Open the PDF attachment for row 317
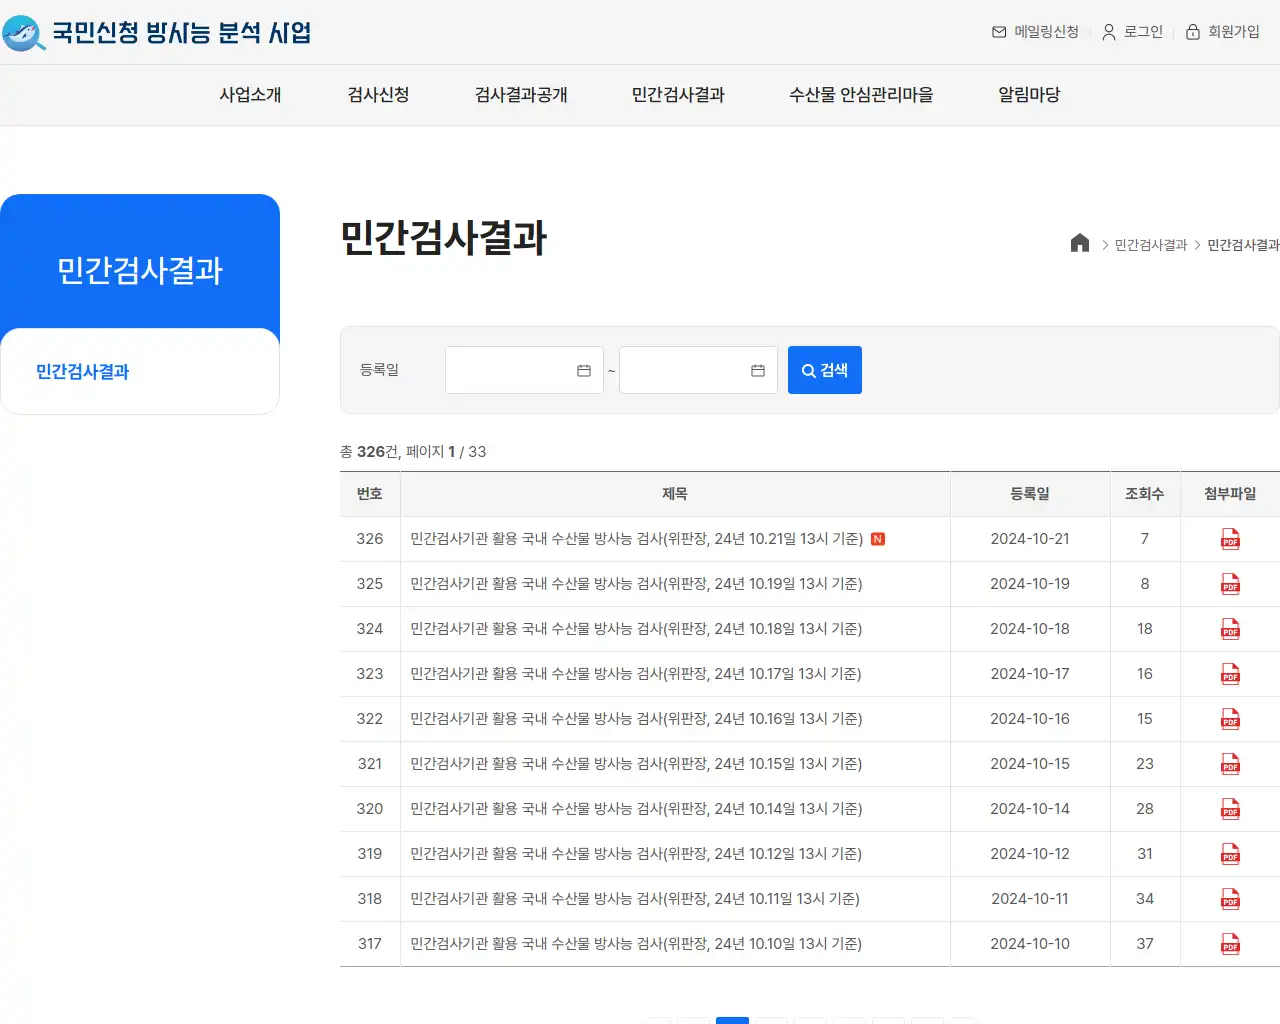 1230,945
